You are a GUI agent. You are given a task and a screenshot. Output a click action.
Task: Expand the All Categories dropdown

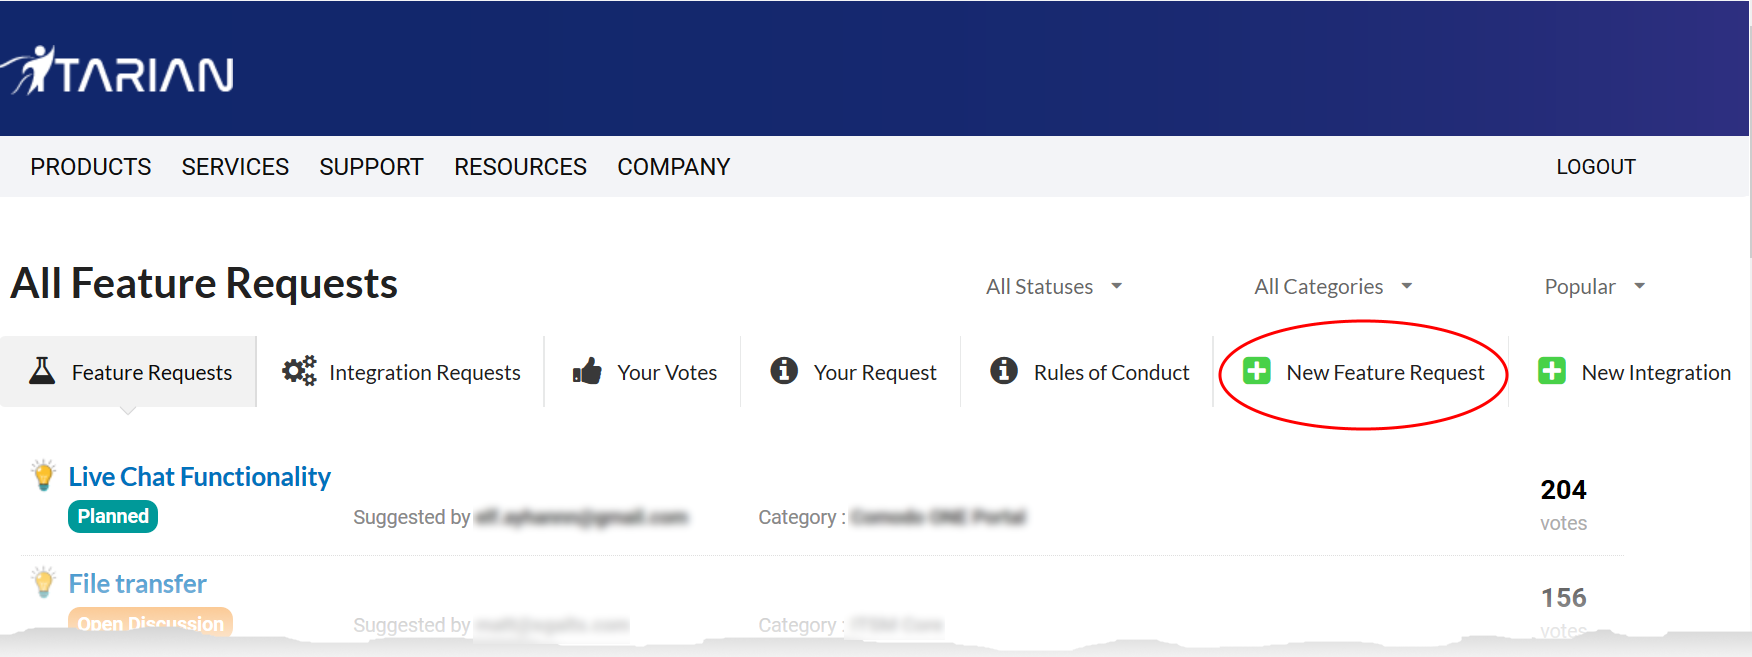(x=1333, y=287)
